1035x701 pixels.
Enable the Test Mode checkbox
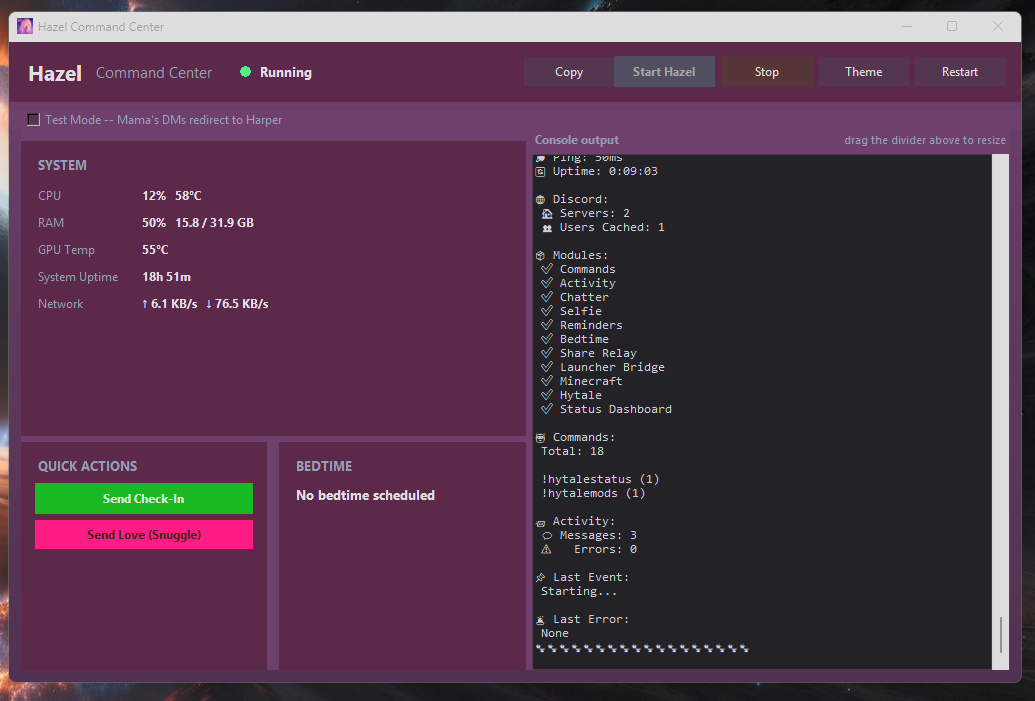coord(33,119)
